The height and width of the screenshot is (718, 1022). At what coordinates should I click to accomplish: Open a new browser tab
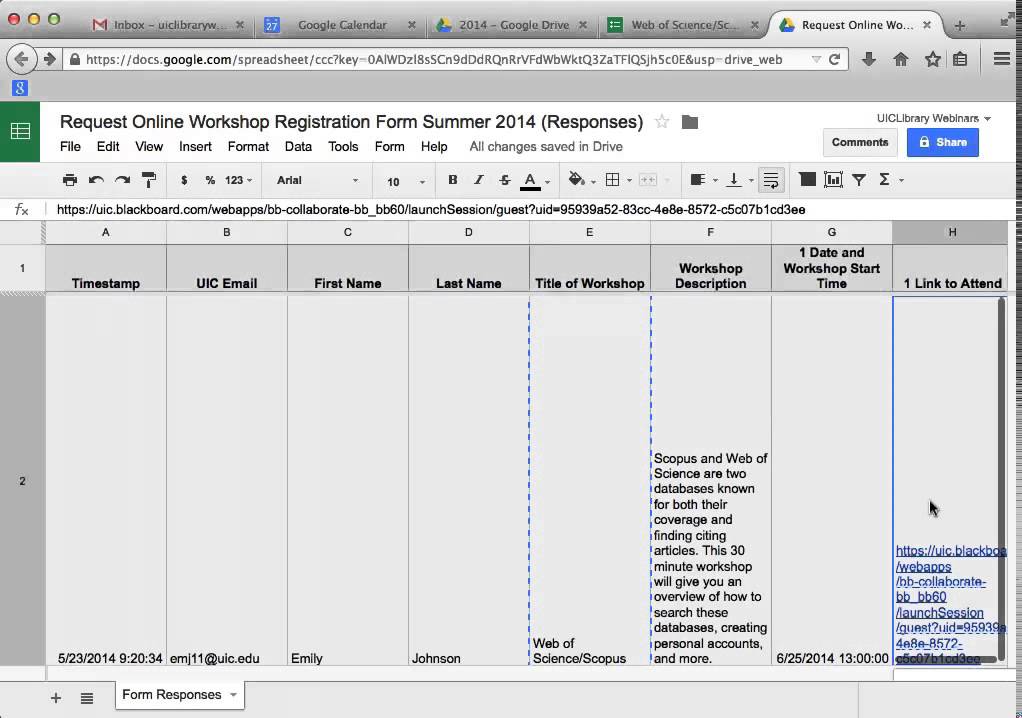(959, 25)
